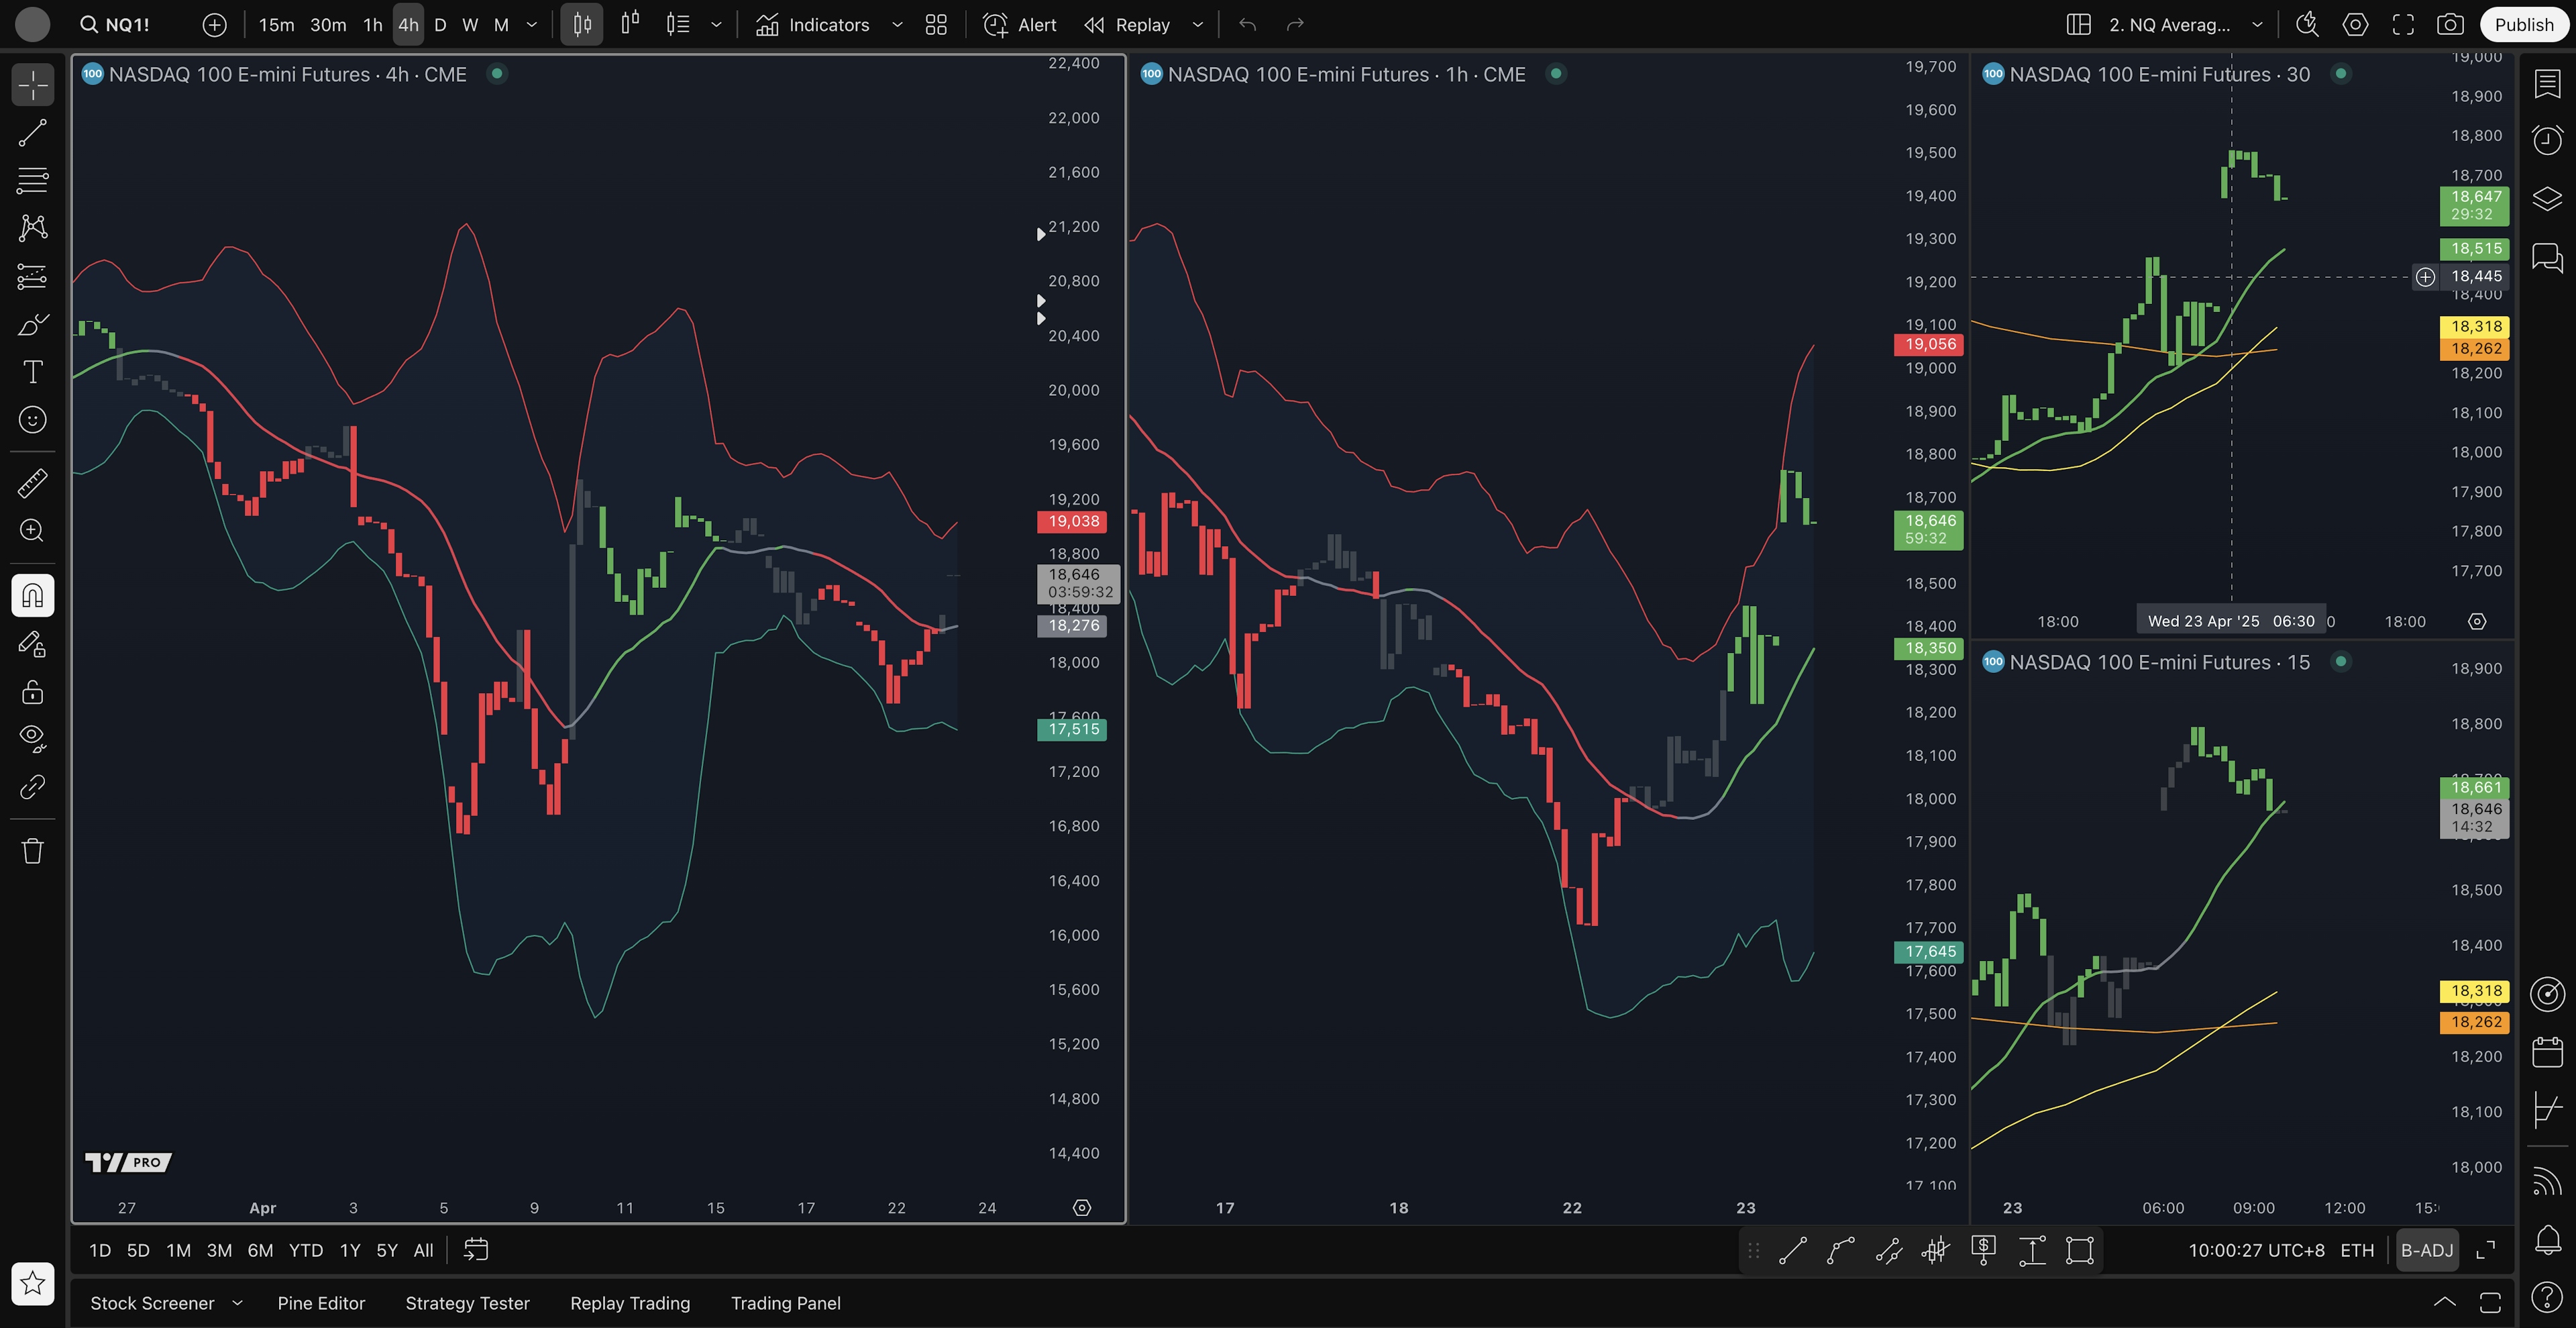Open the Strategy Tester tab
Image resolution: width=2576 pixels, height=1328 pixels.
point(467,1303)
